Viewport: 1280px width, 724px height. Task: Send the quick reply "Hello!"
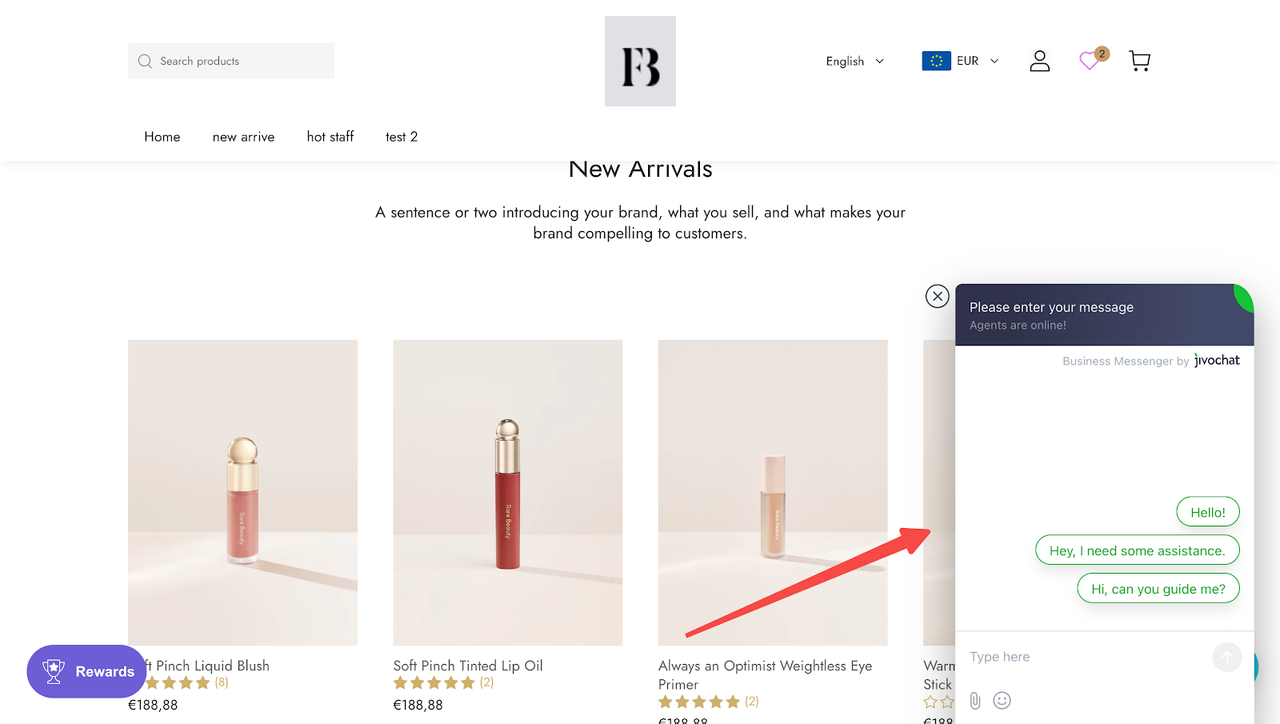pyautogui.click(x=1208, y=513)
